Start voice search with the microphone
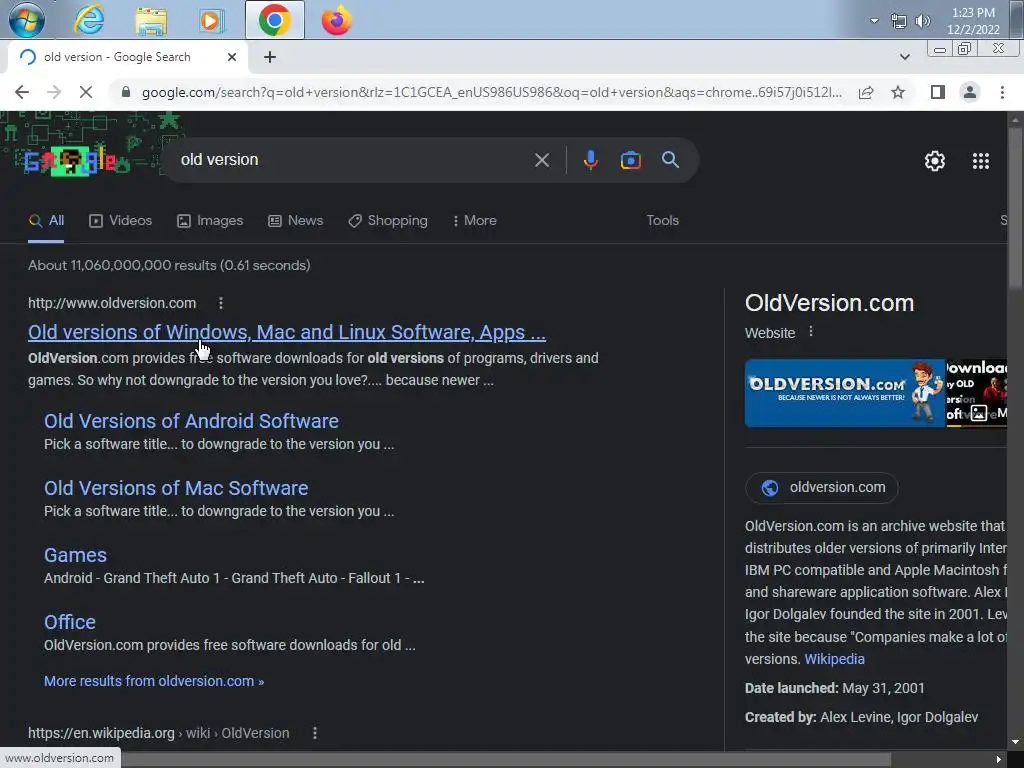1024x768 pixels. click(590, 160)
